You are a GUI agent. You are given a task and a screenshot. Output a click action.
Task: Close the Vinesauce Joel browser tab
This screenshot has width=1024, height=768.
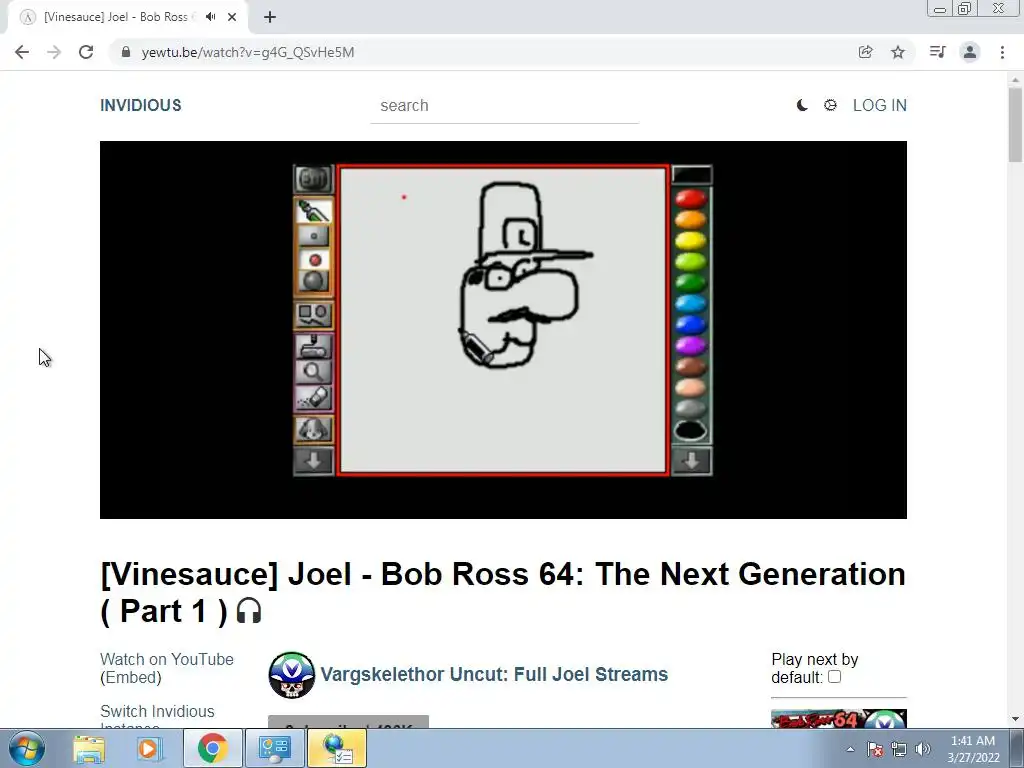232,17
